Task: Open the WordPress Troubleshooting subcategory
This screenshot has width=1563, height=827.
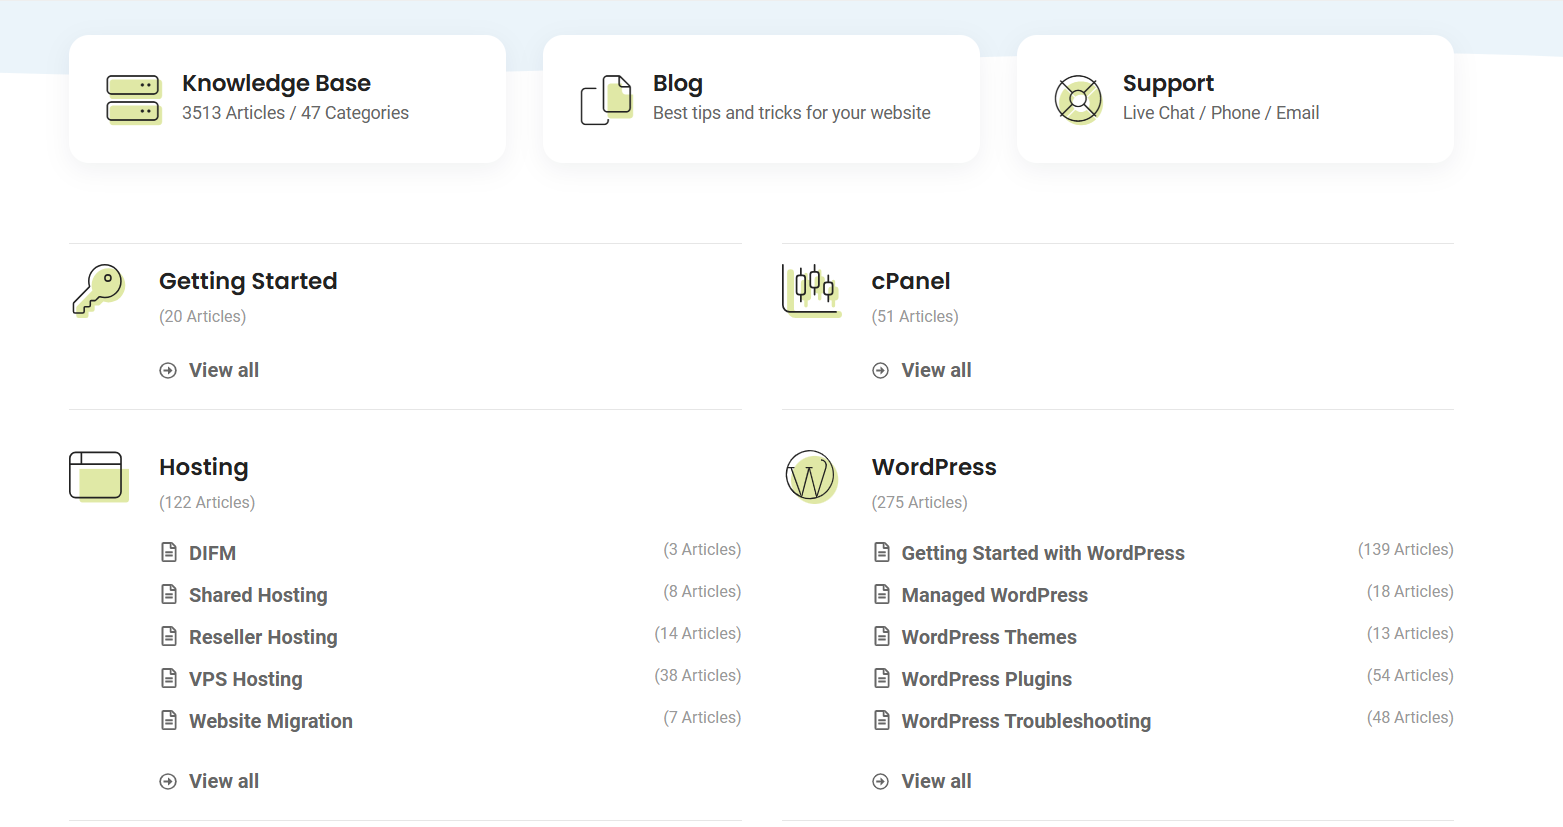Action: coord(1026,721)
